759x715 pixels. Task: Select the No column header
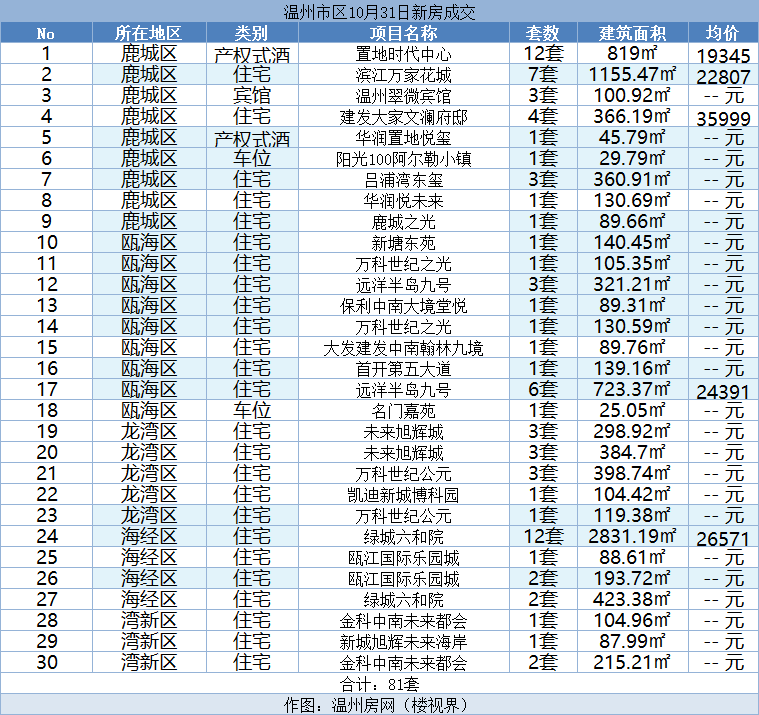tap(46, 33)
